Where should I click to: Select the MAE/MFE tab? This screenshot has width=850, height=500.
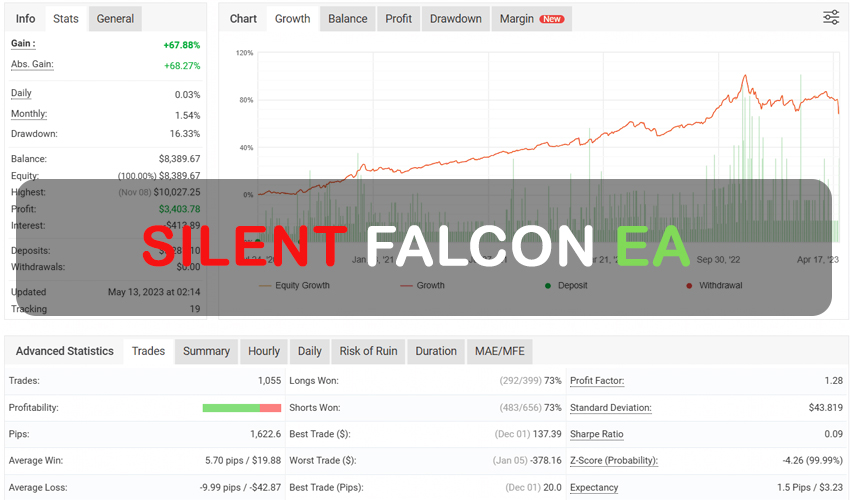(499, 351)
